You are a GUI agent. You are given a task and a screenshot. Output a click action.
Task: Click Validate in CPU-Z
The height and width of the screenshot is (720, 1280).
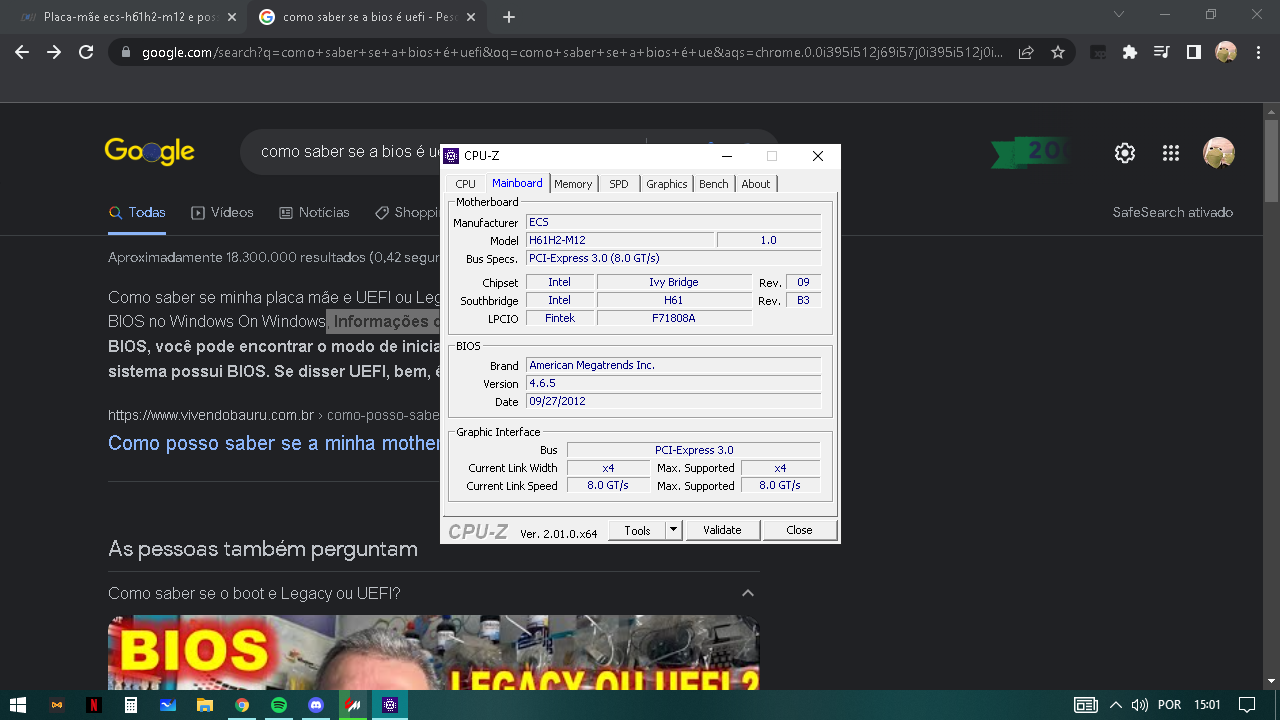[722, 530]
